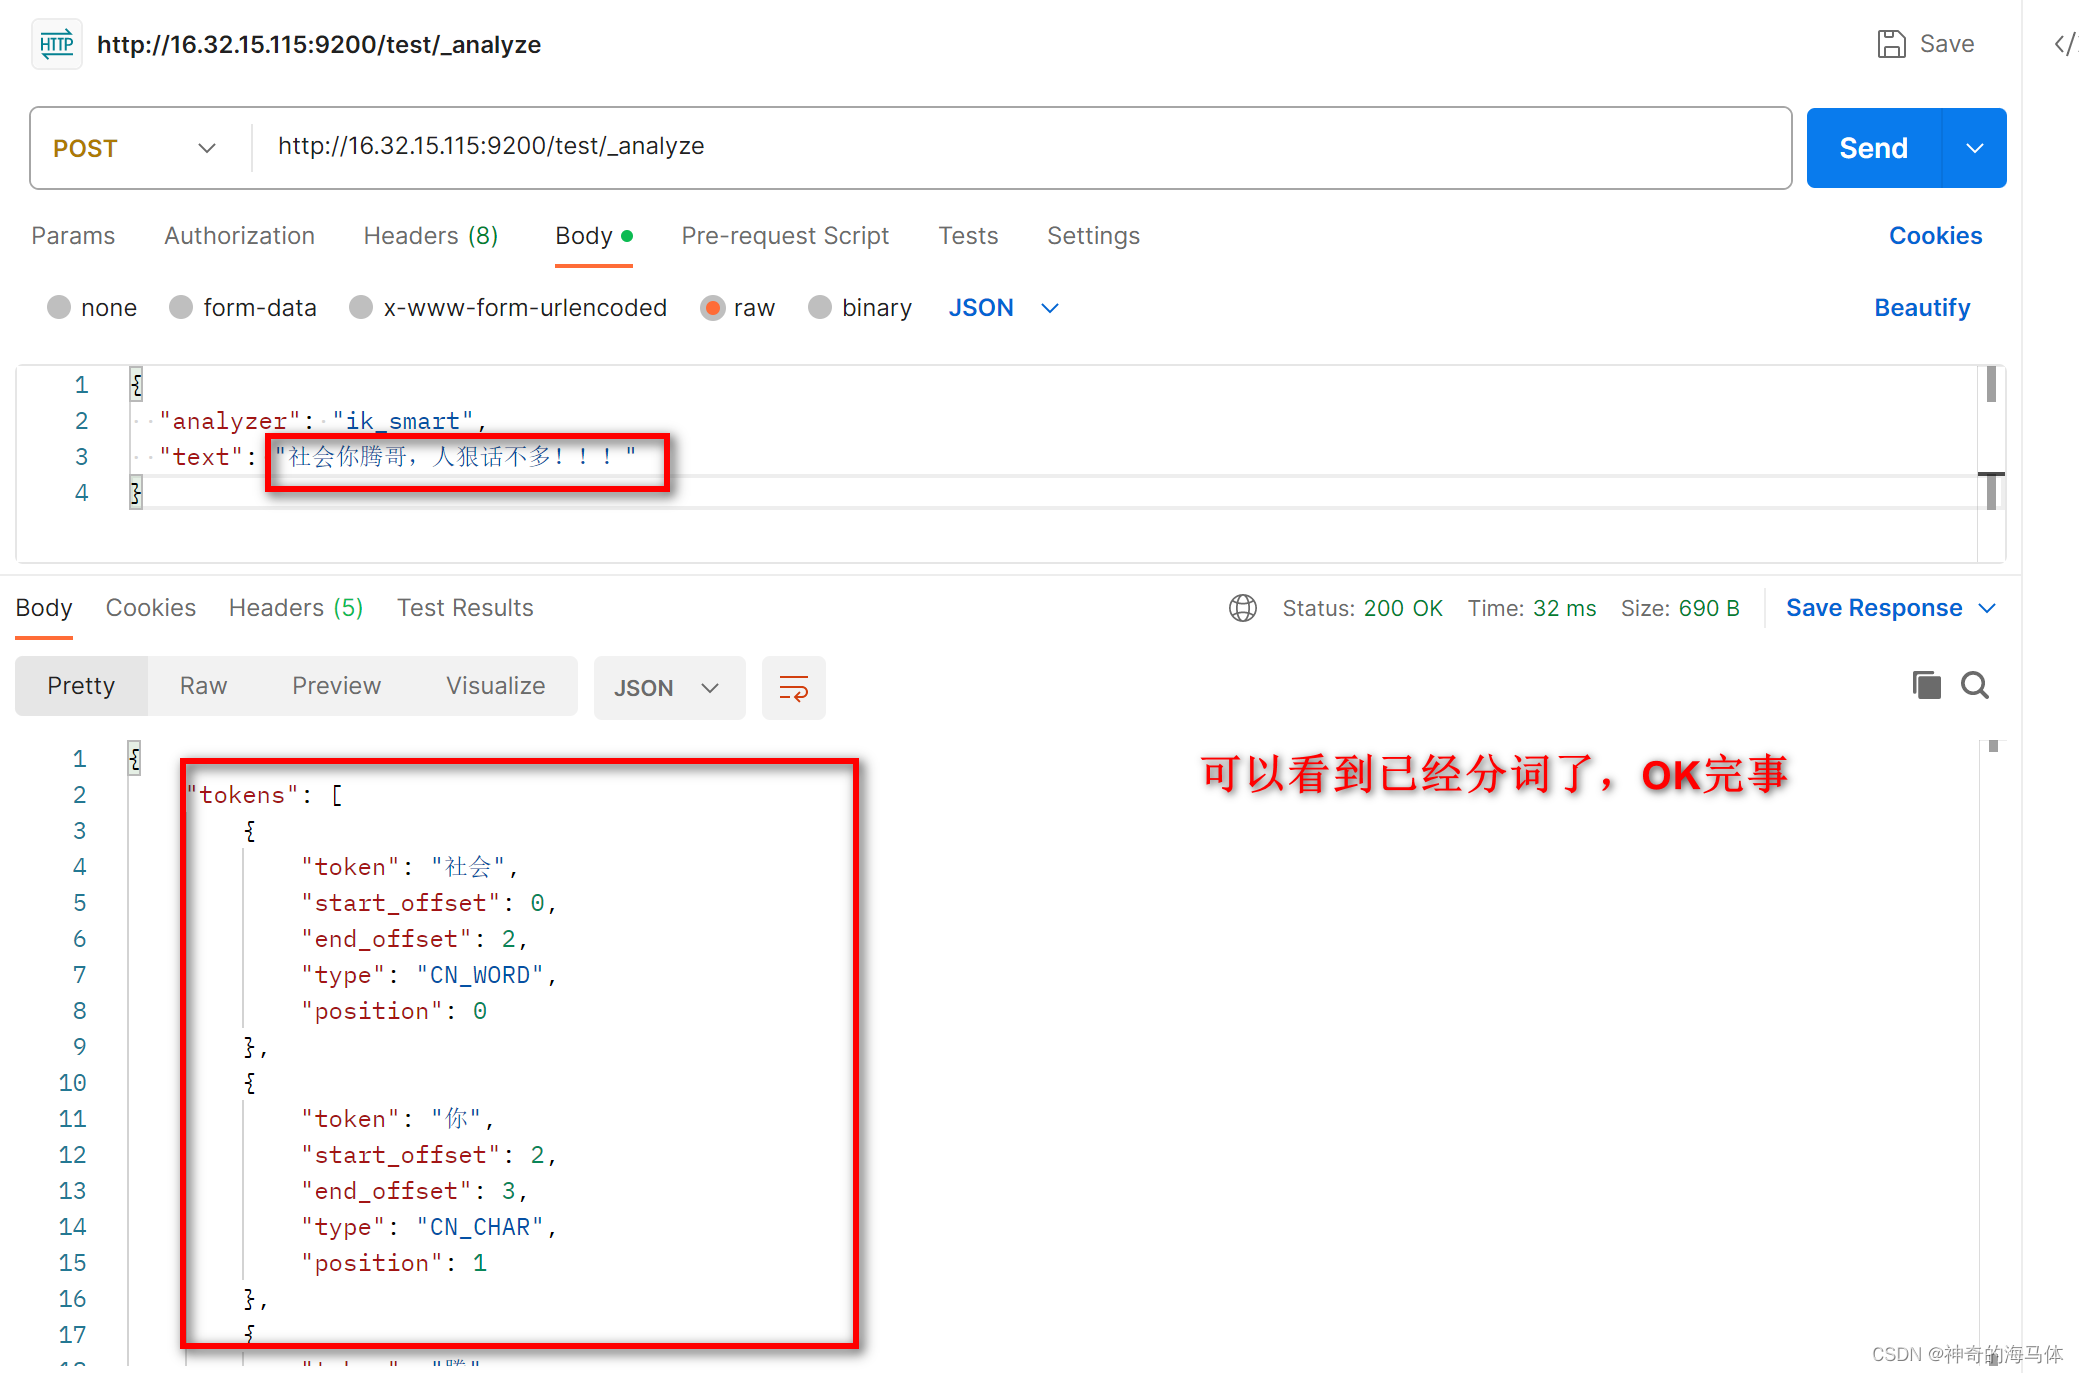The image size is (2079, 1373).
Task: Collapse the request JSON at line 1
Action: [136, 385]
